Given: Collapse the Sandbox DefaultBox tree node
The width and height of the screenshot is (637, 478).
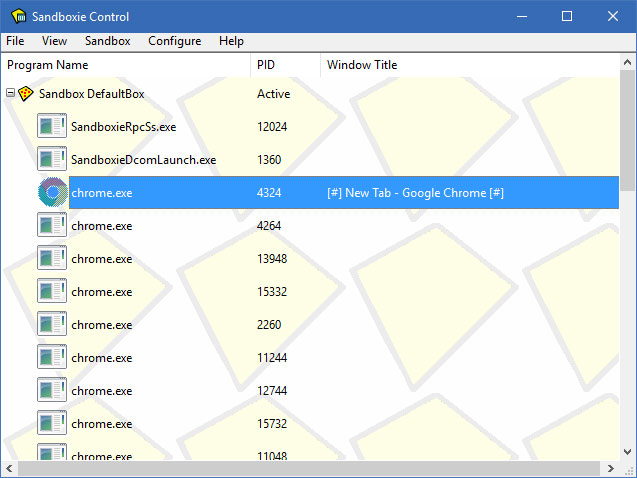Looking at the screenshot, I should click(10, 94).
